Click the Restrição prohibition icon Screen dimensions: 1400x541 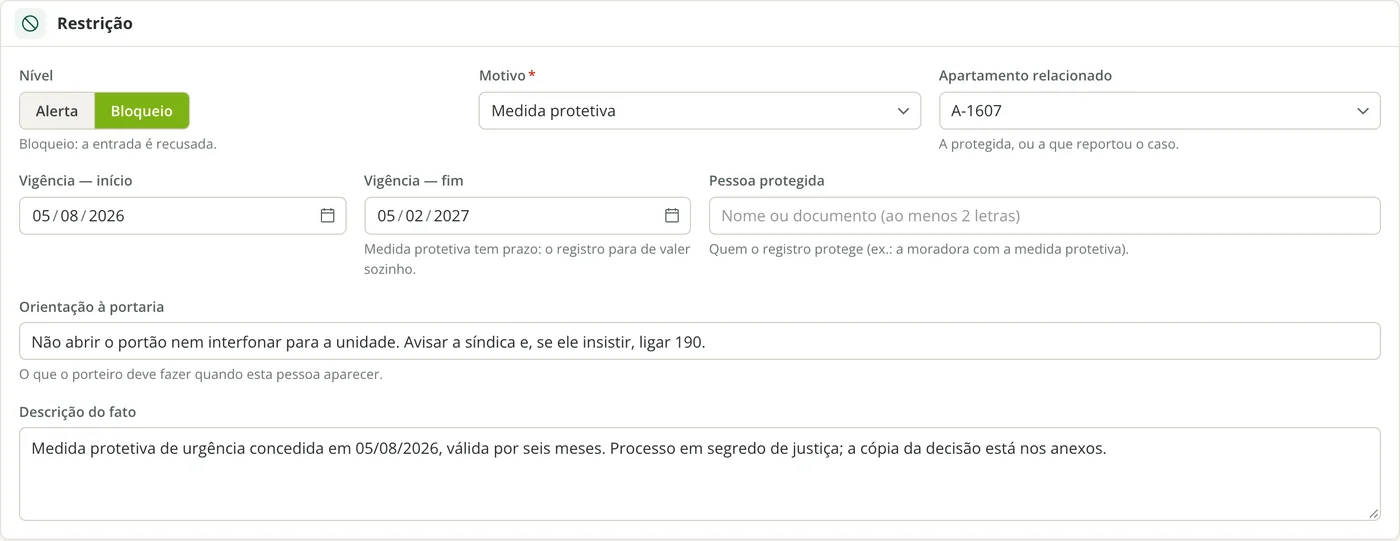30,23
